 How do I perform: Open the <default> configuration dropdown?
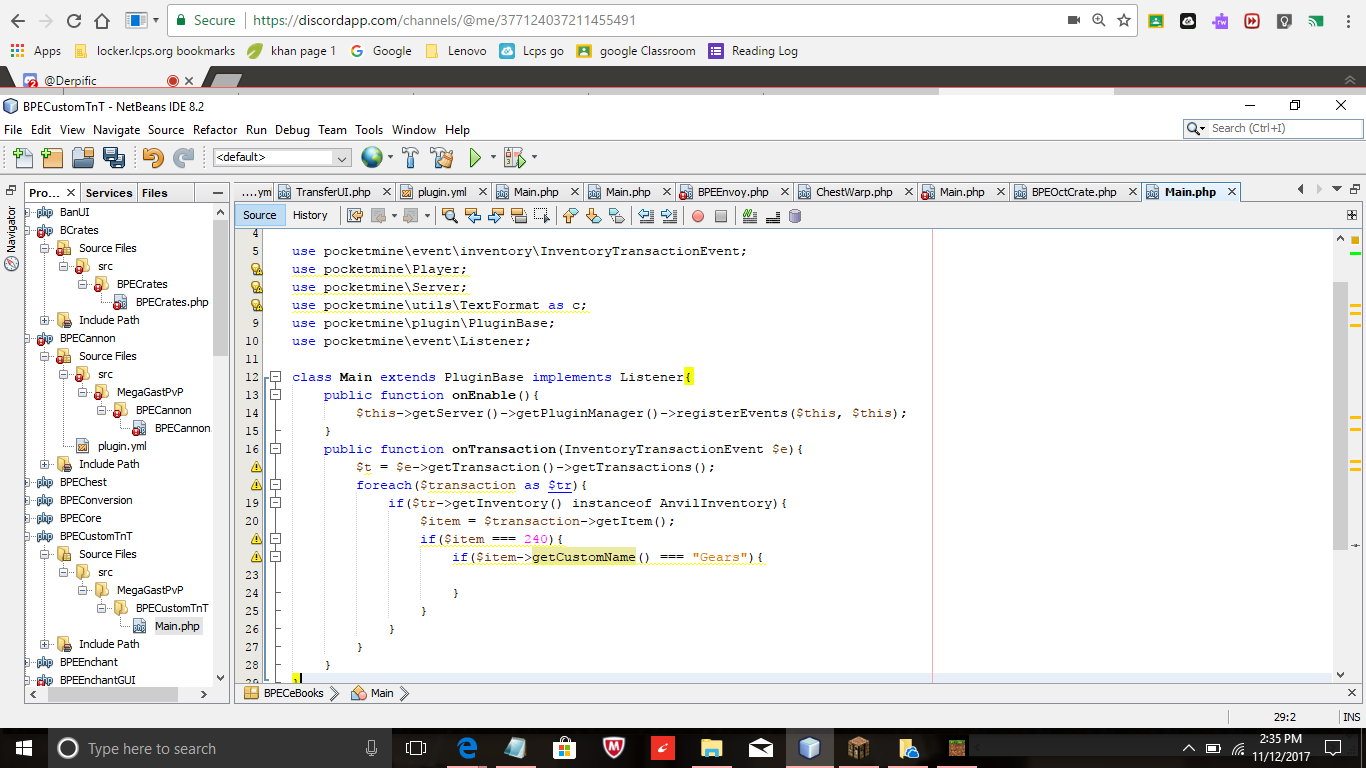pos(282,157)
